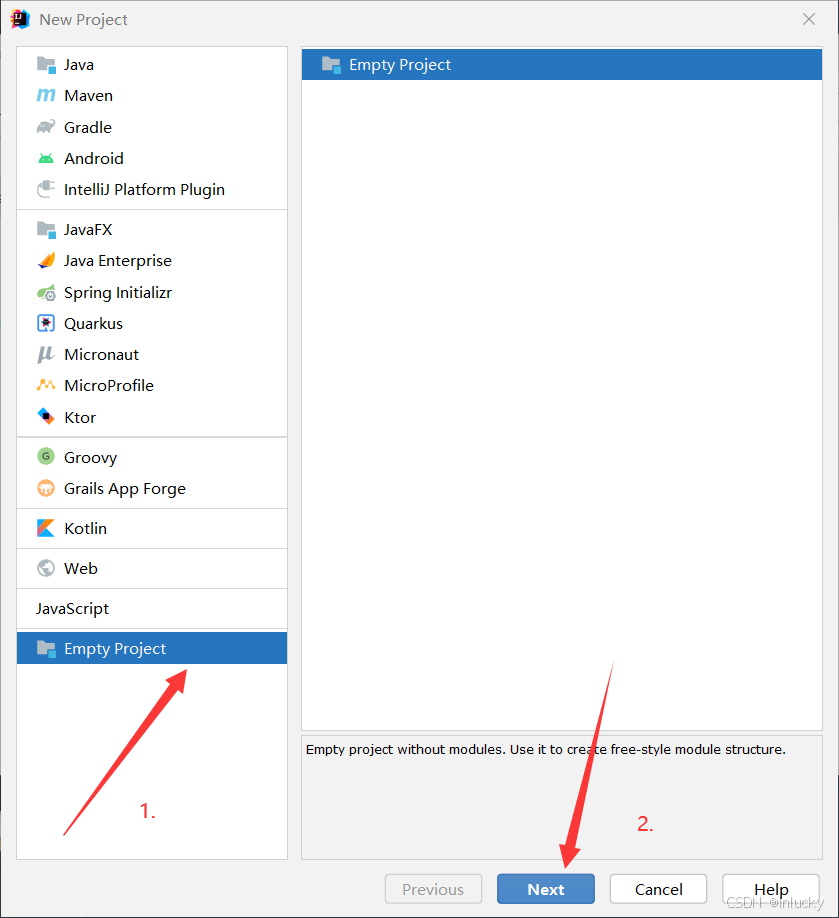This screenshot has width=839, height=918.
Task: Pick Android project type
Action: click(94, 159)
